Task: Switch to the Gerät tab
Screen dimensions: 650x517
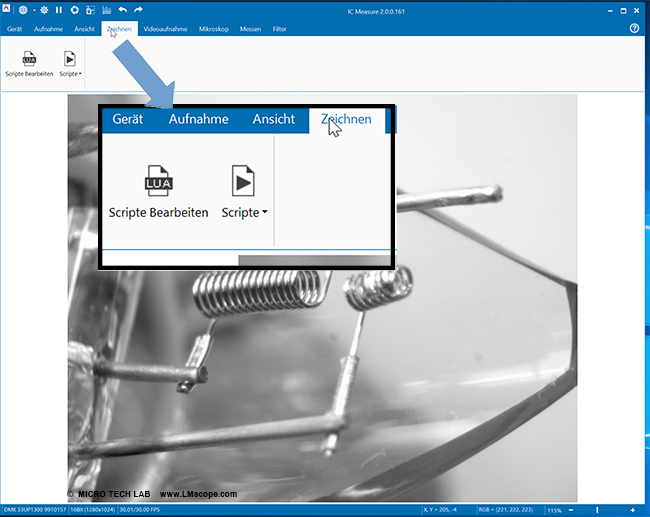Action: [x=16, y=29]
